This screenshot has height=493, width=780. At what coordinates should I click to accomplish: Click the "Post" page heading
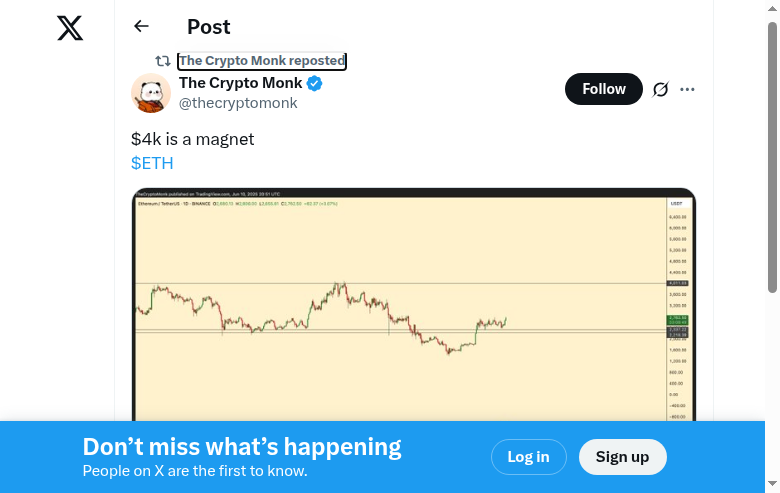(208, 27)
